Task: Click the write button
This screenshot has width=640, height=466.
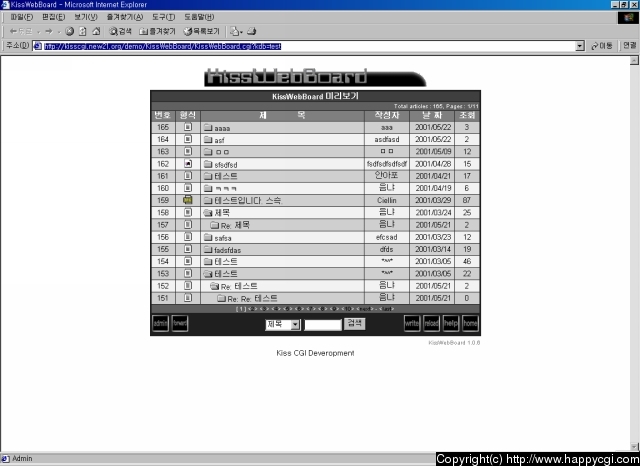Action: pyautogui.click(x=412, y=324)
